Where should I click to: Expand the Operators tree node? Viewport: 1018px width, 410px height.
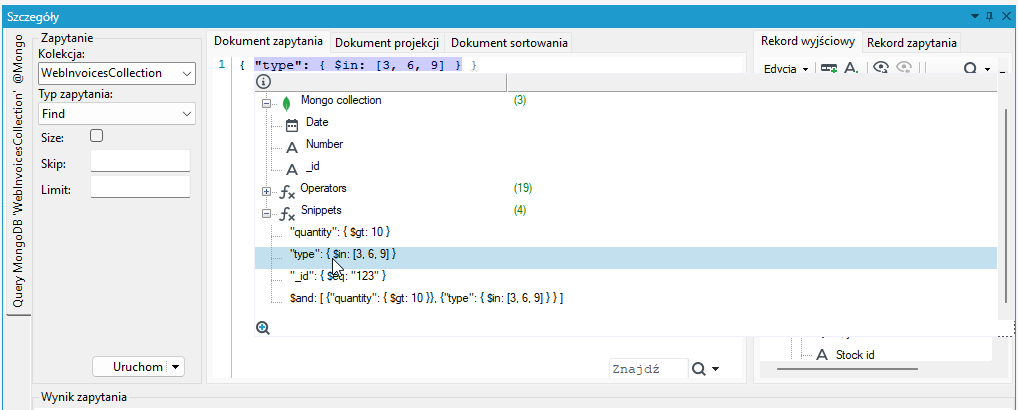(x=266, y=191)
